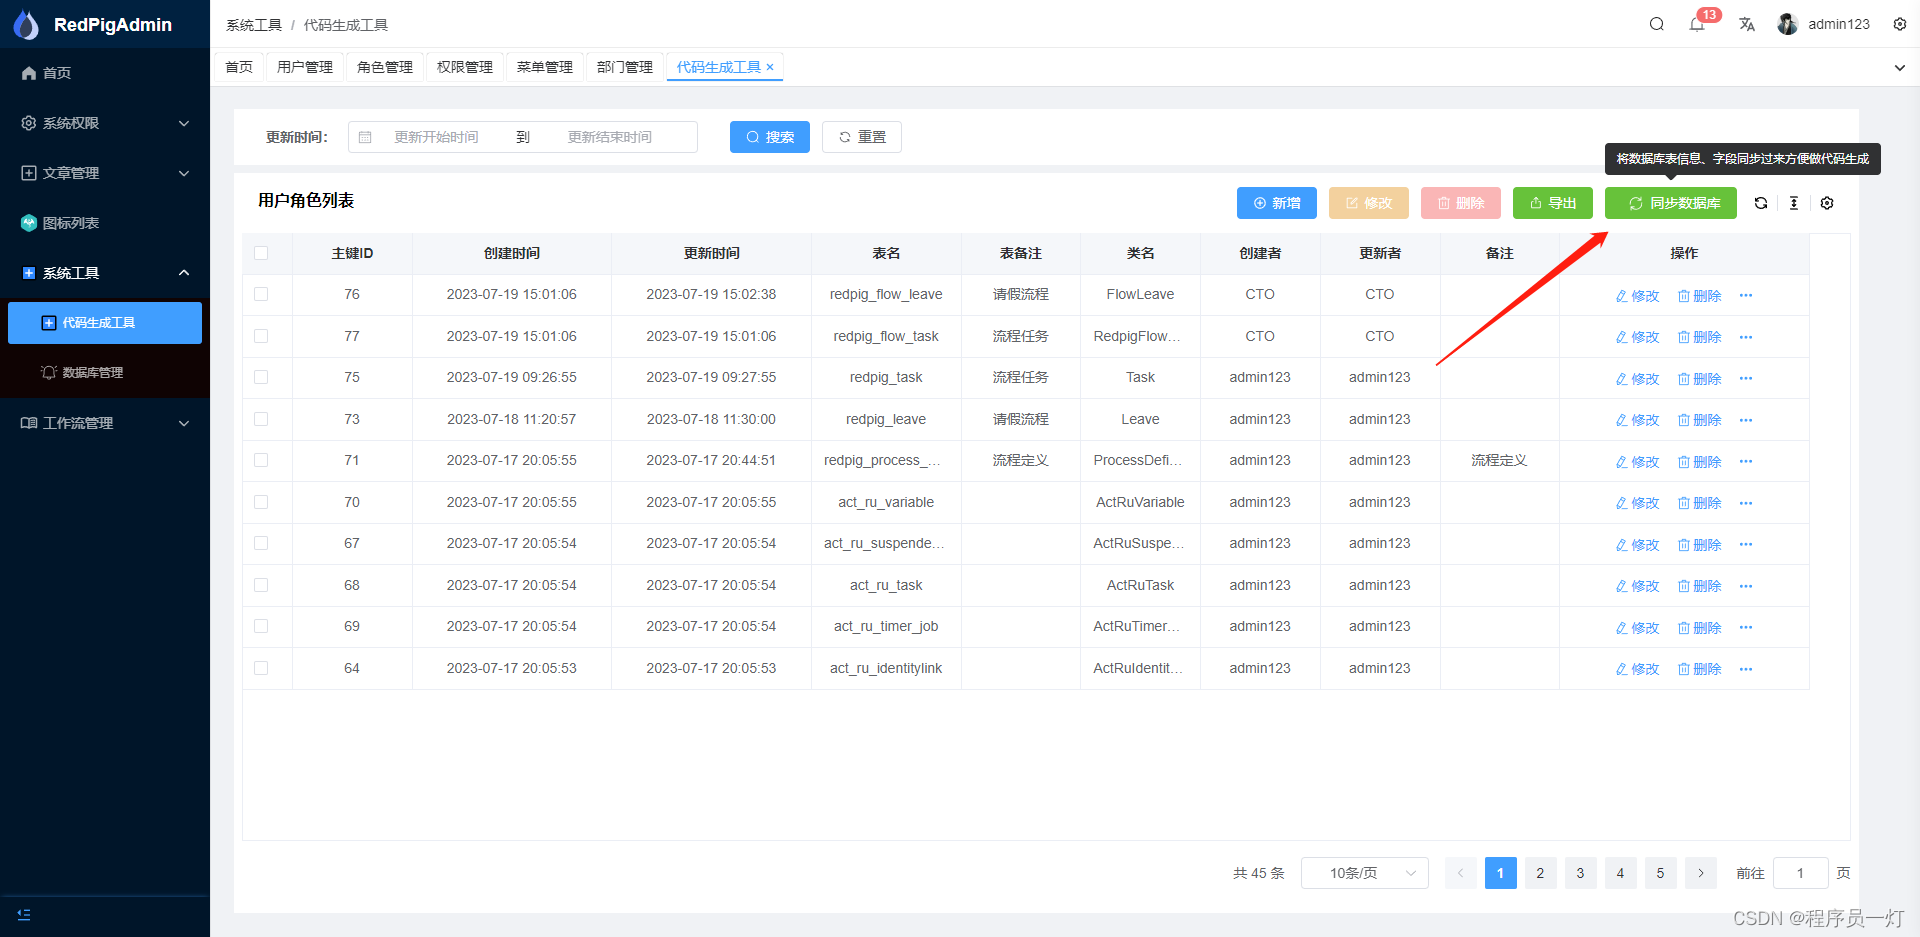The width and height of the screenshot is (1920, 937).
Task: Open more options for row 64
Action: pyautogui.click(x=1746, y=669)
